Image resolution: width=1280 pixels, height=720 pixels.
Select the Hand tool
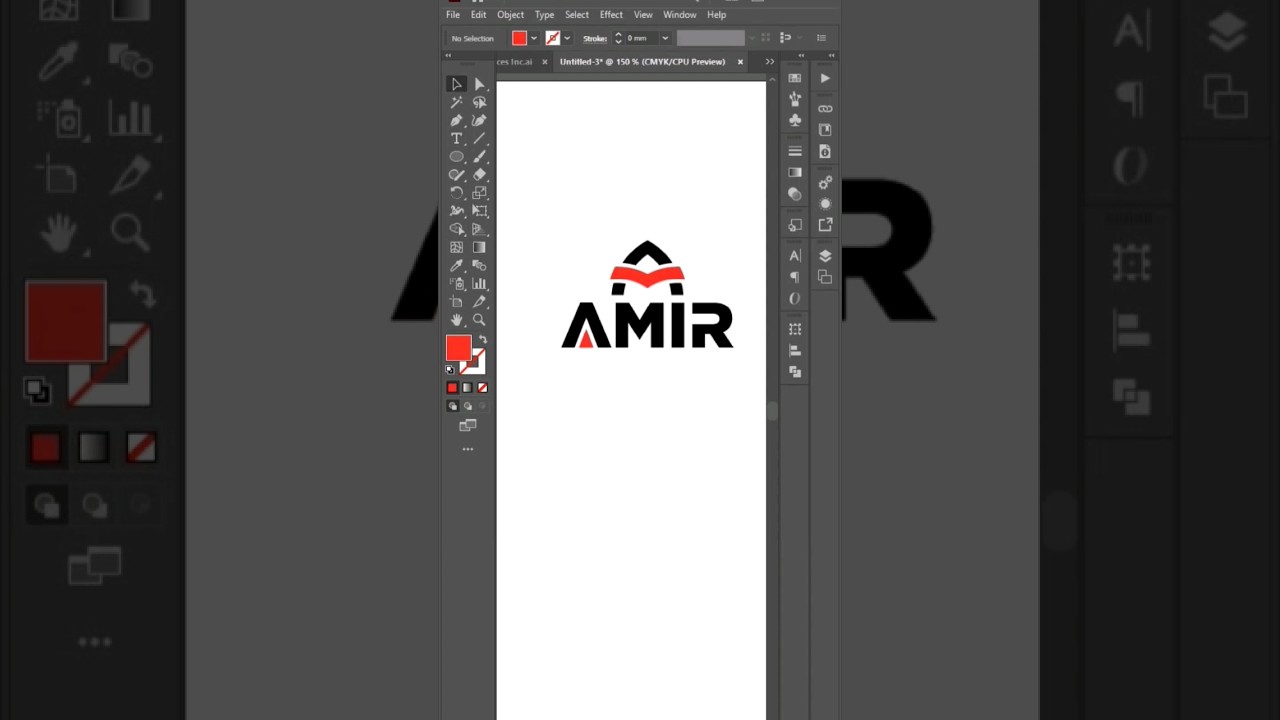456,319
